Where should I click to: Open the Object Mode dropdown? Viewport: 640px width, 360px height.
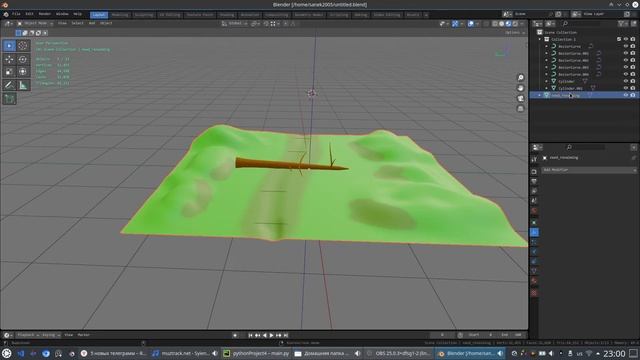[x=35, y=23]
